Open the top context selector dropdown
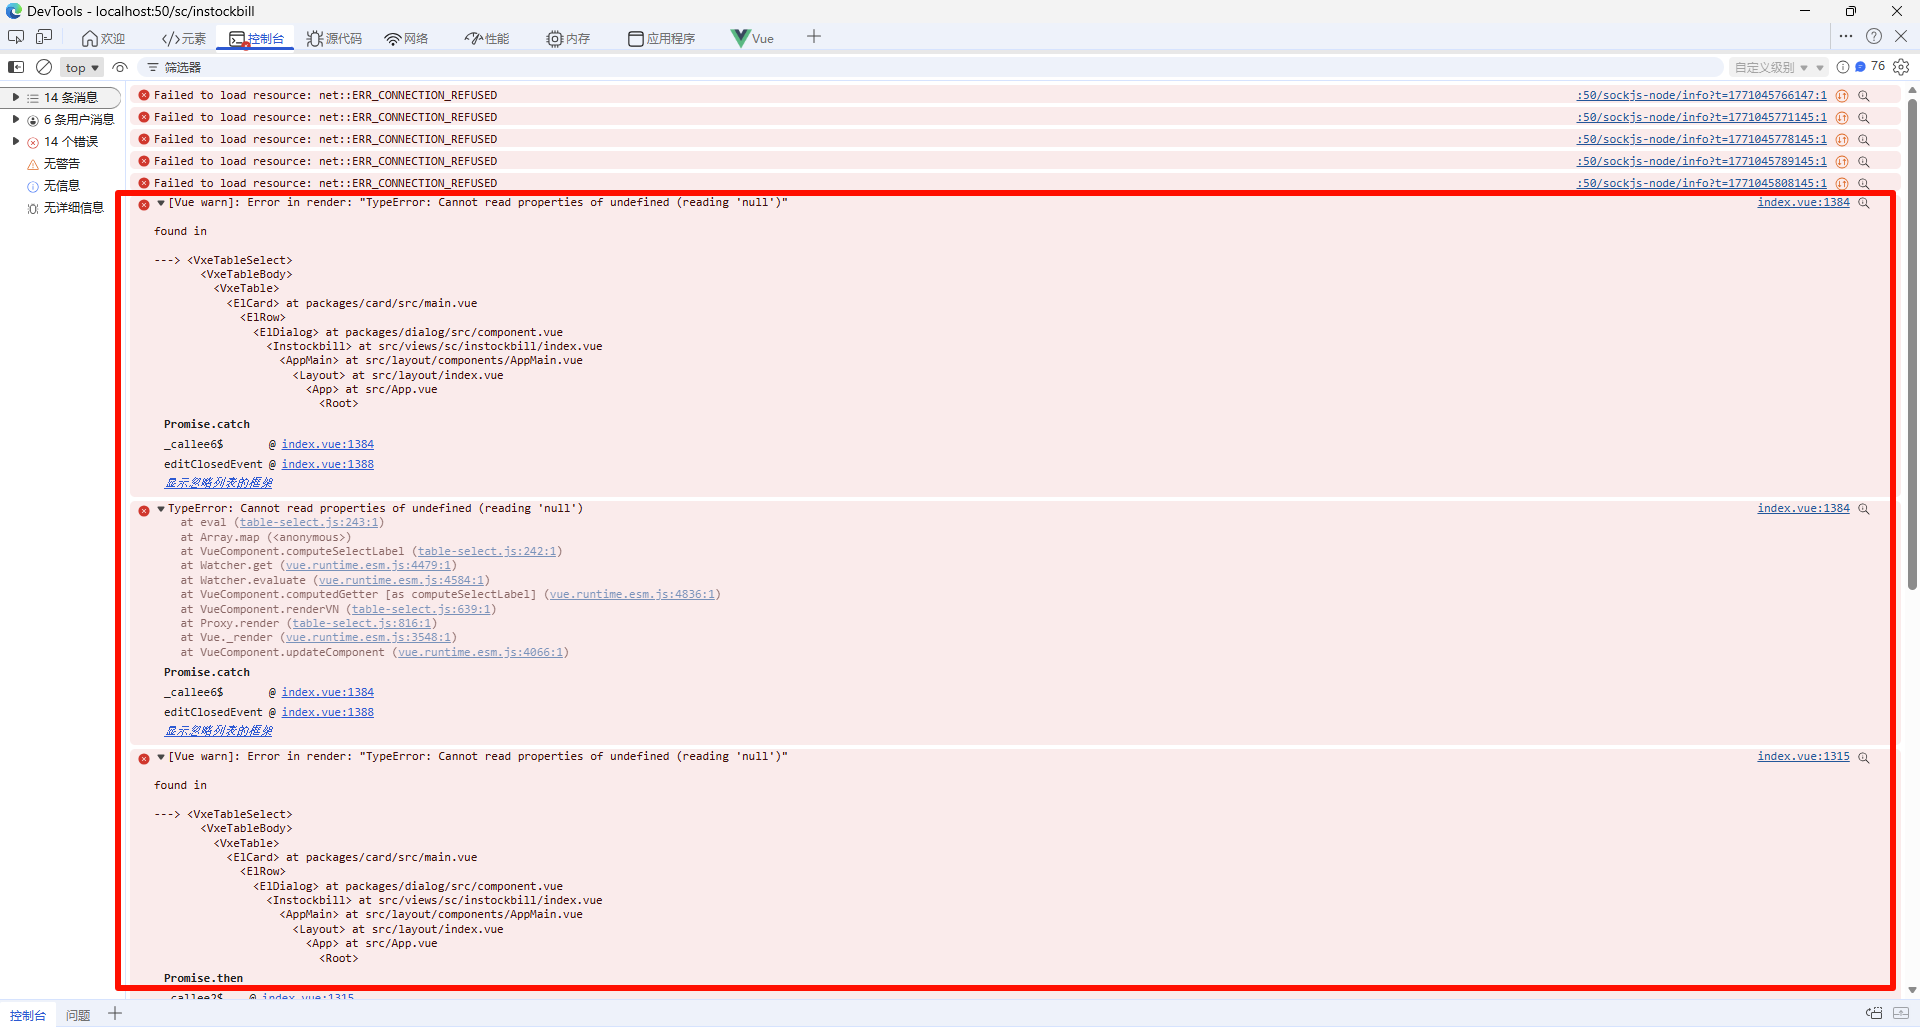 coord(82,68)
